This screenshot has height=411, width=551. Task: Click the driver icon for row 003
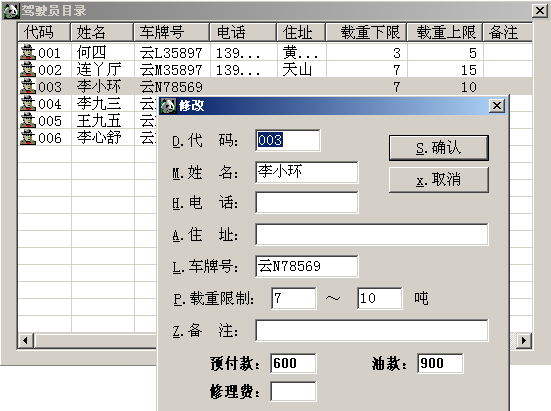[28, 86]
